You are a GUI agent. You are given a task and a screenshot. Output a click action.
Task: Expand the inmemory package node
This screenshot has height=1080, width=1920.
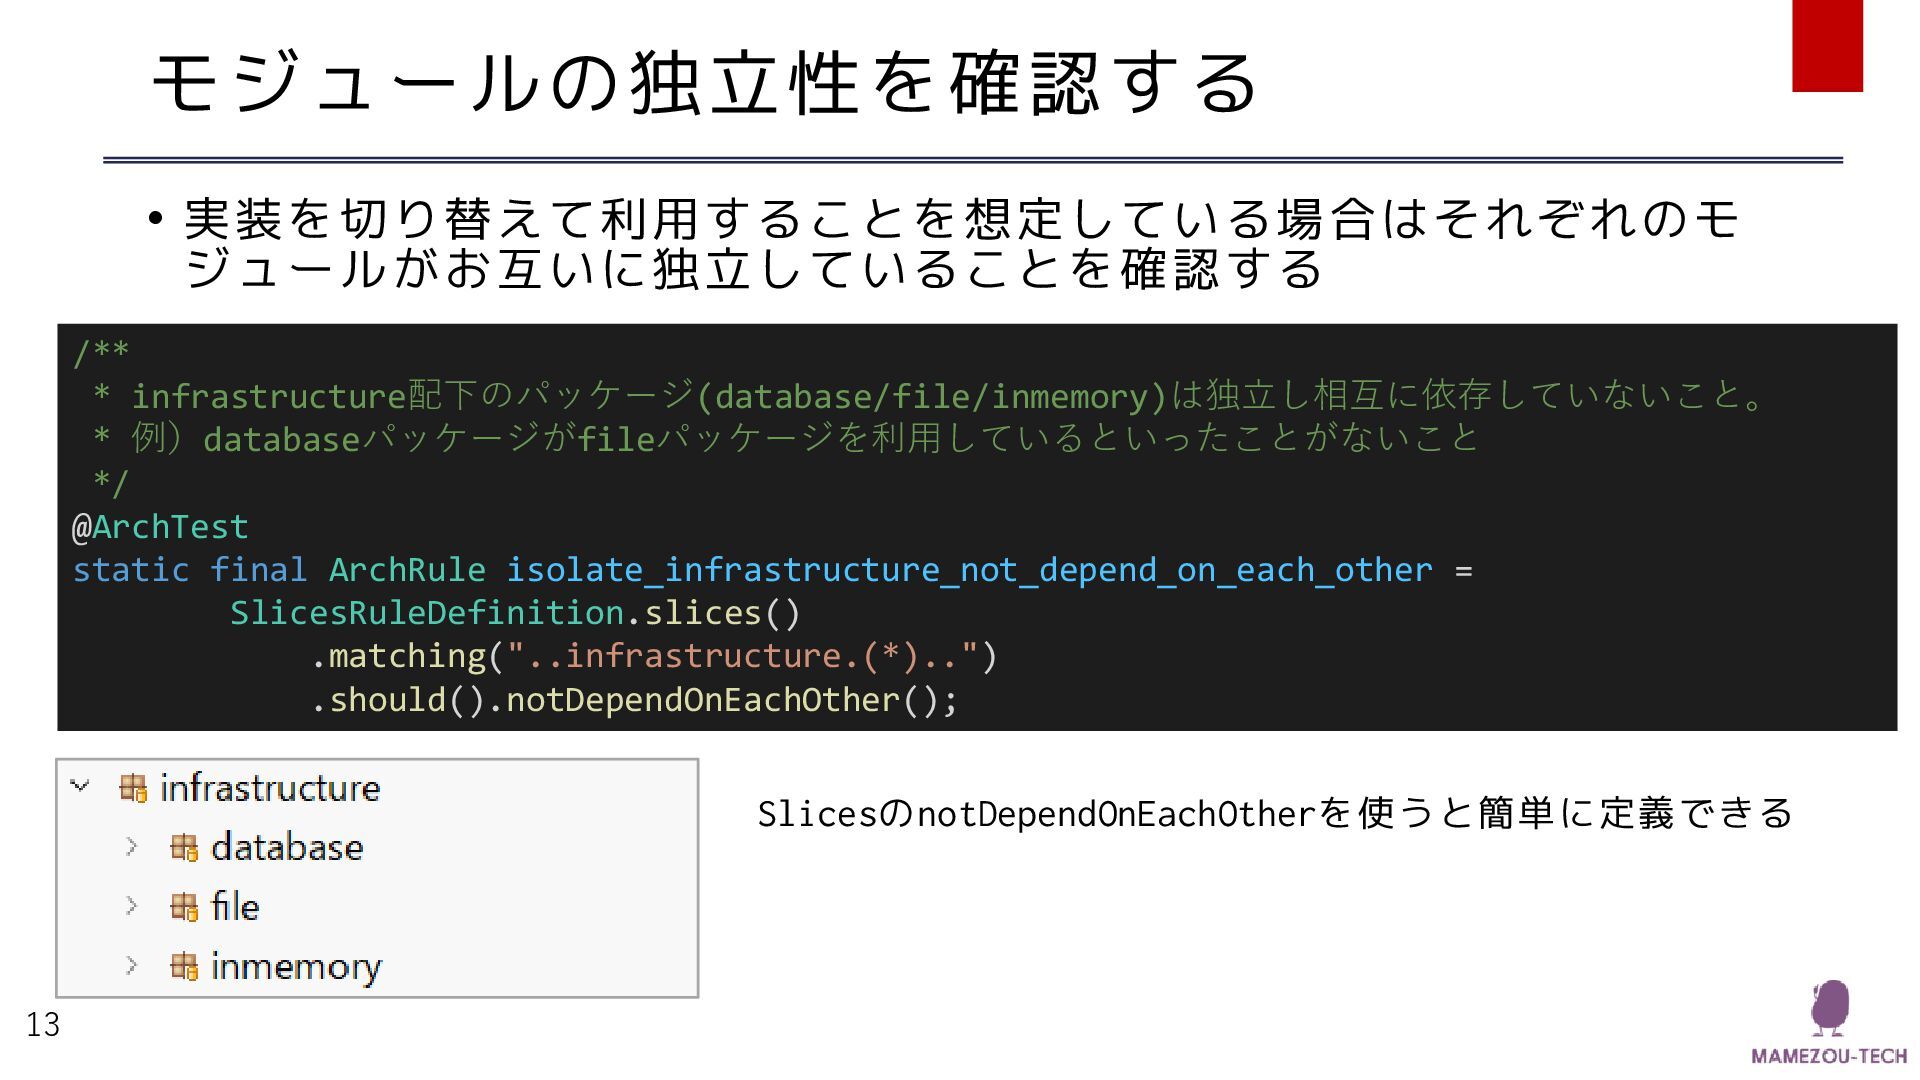(x=131, y=965)
